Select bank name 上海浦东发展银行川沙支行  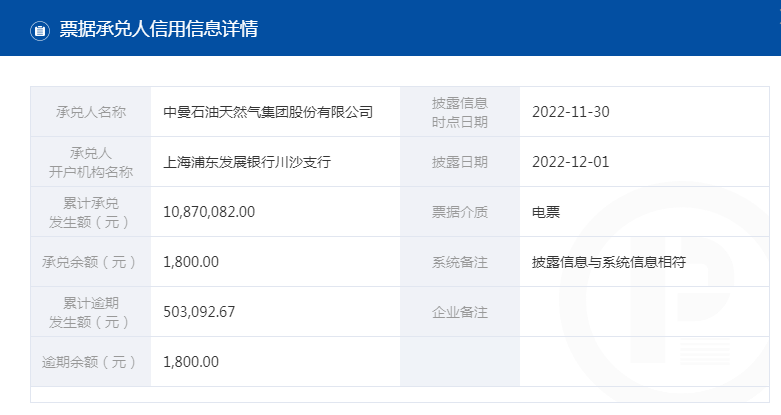(x=247, y=162)
